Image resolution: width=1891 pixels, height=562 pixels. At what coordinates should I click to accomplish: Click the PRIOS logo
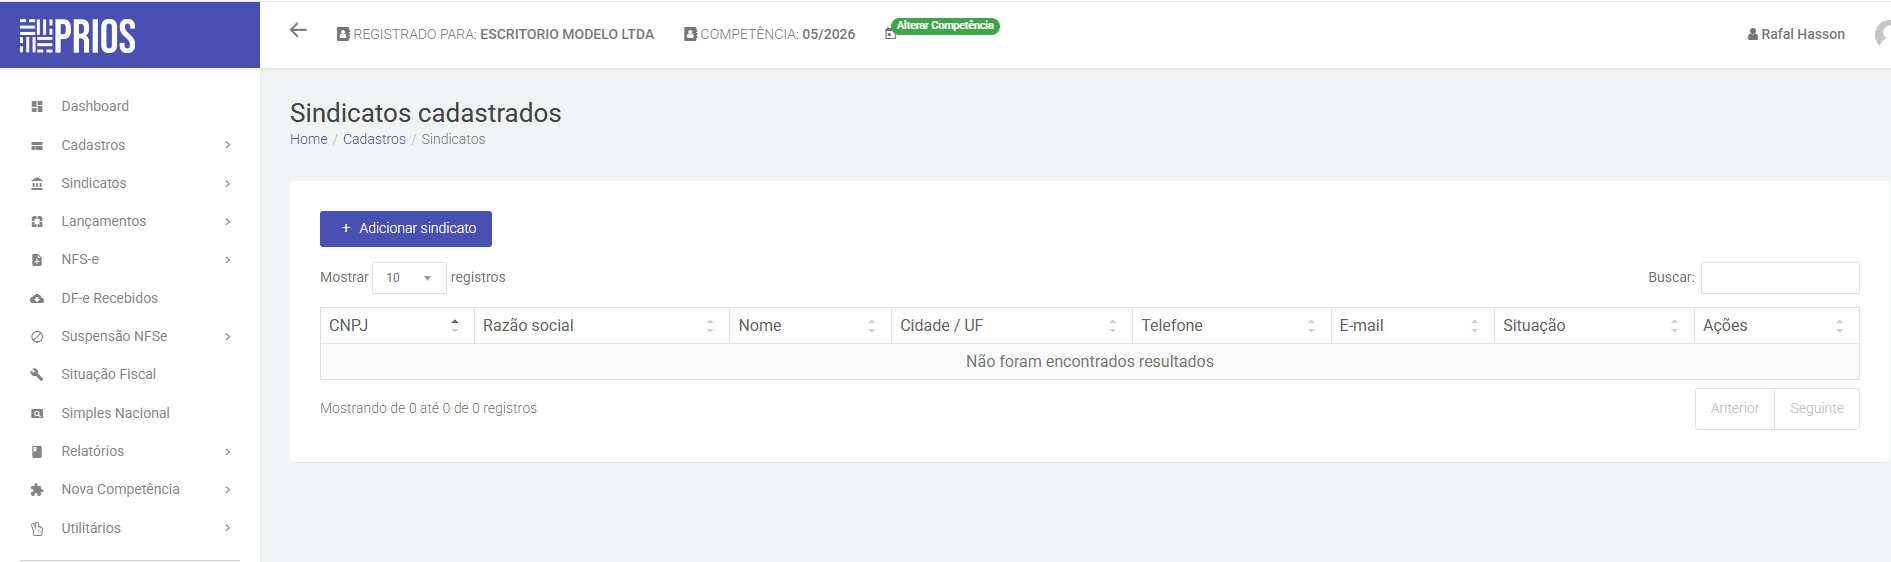click(x=78, y=36)
